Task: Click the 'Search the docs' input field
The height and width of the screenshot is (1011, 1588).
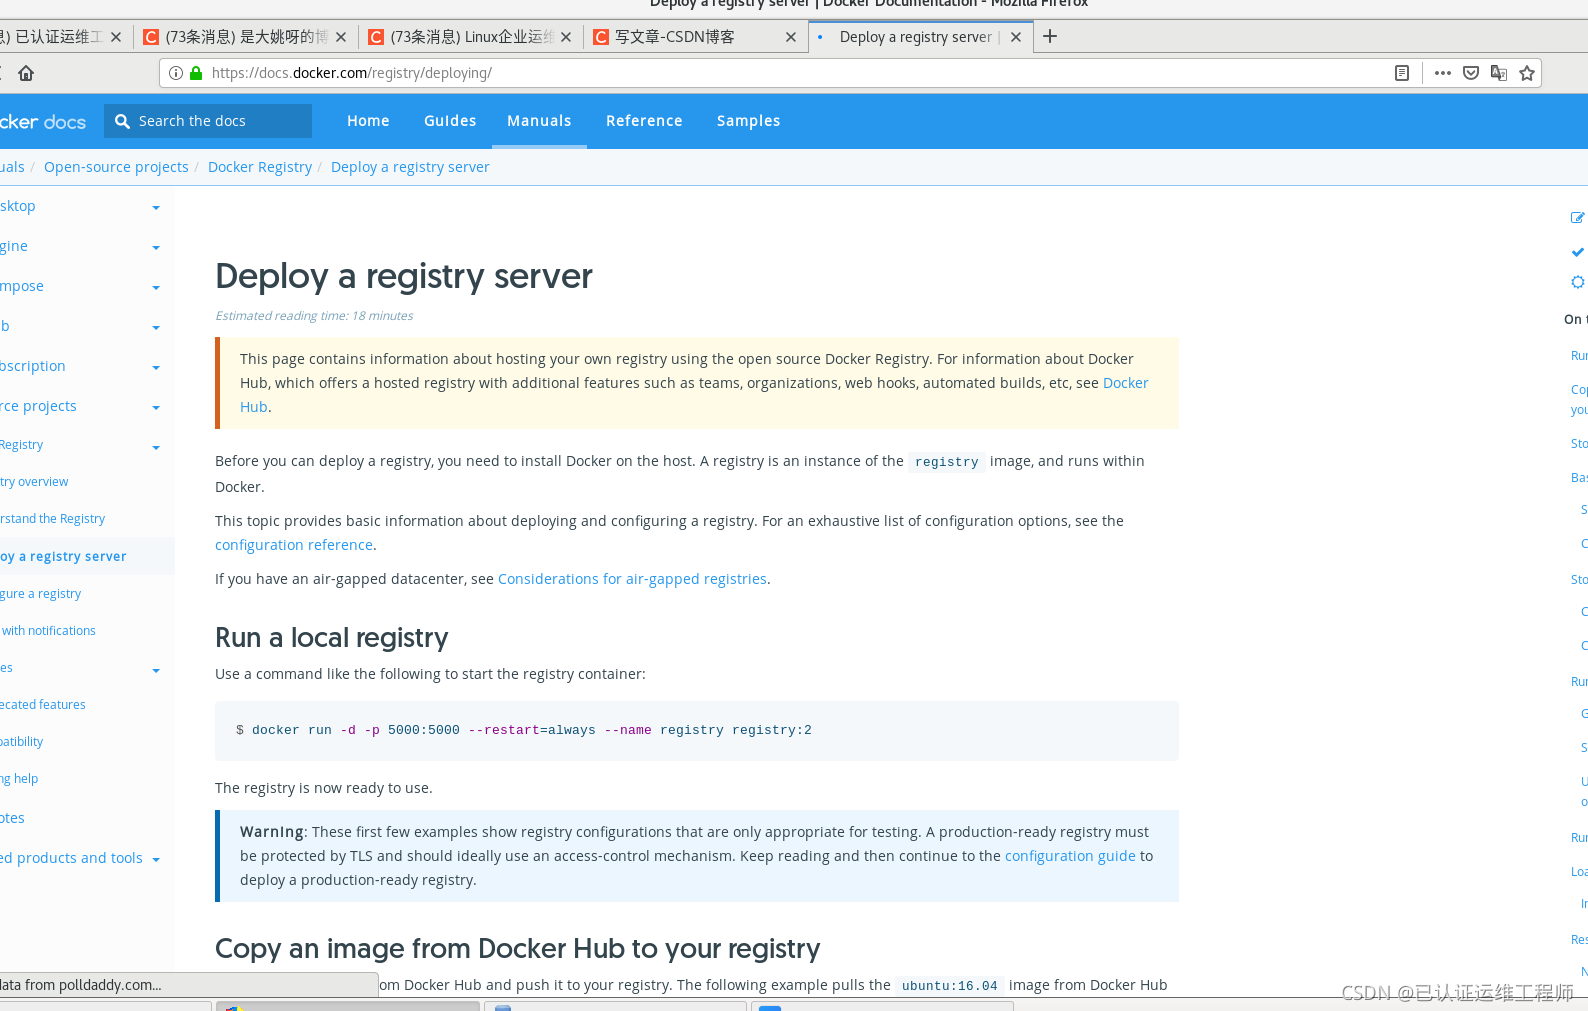Action: coord(208,121)
